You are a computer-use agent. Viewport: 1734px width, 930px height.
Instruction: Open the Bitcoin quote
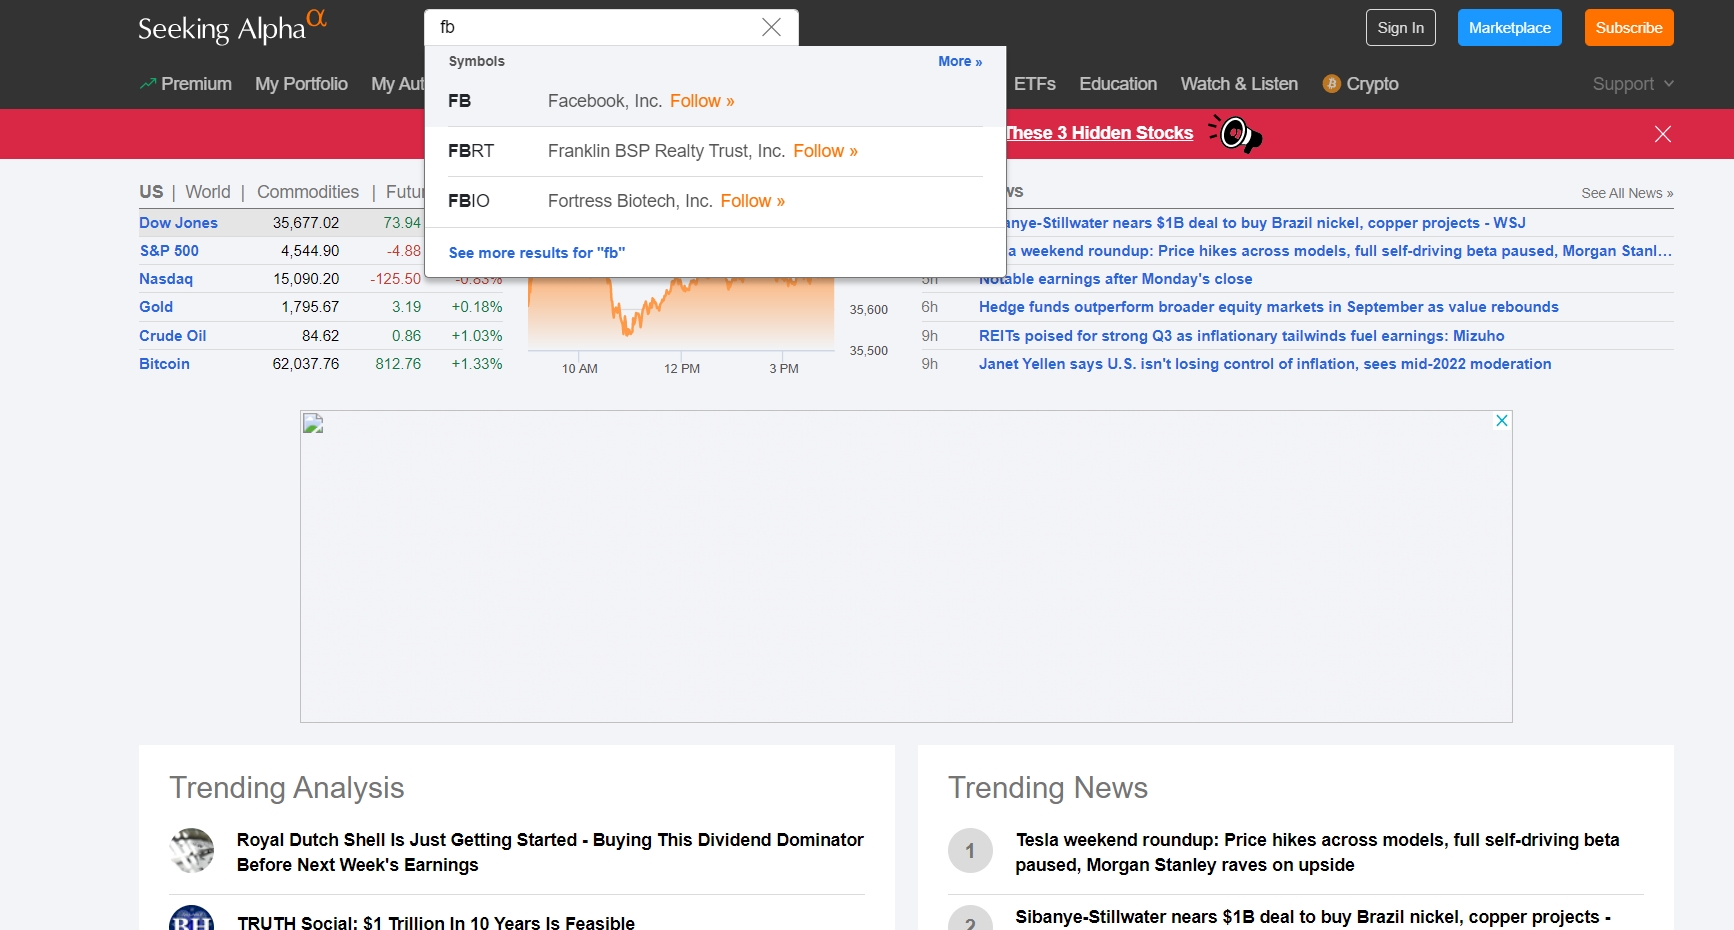click(x=164, y=364)
